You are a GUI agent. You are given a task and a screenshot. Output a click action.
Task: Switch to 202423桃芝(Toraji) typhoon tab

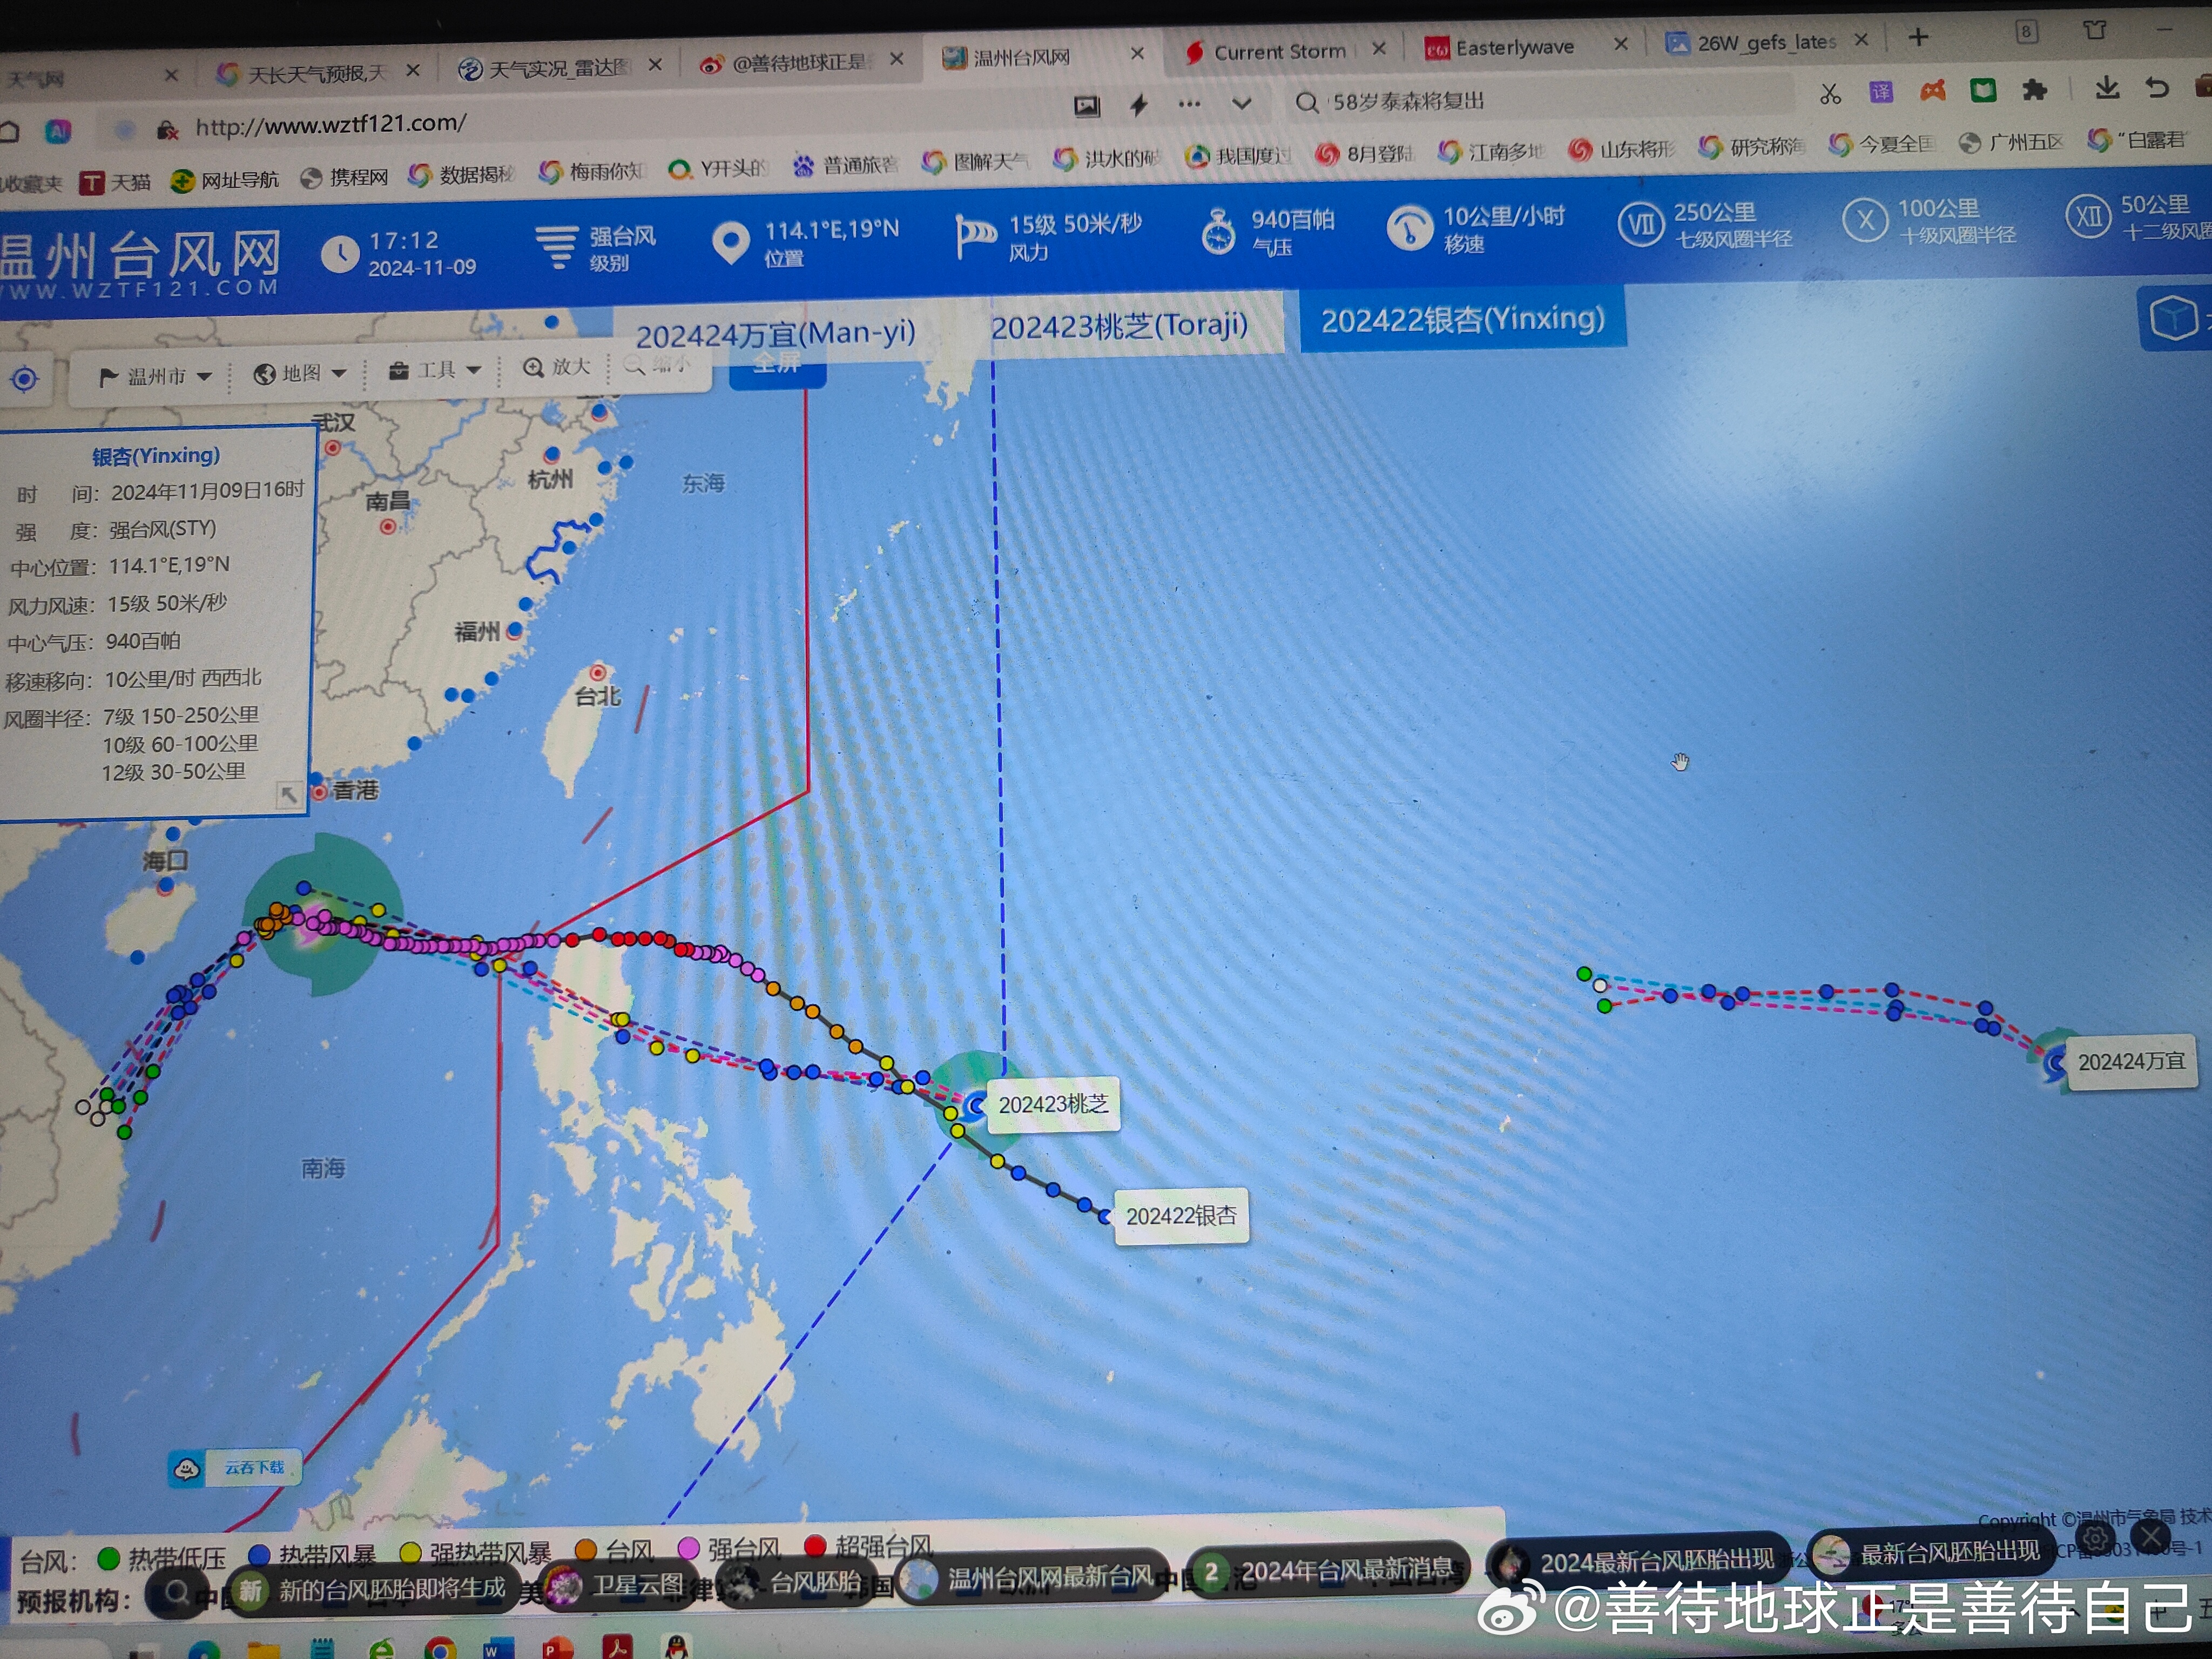1118,326
